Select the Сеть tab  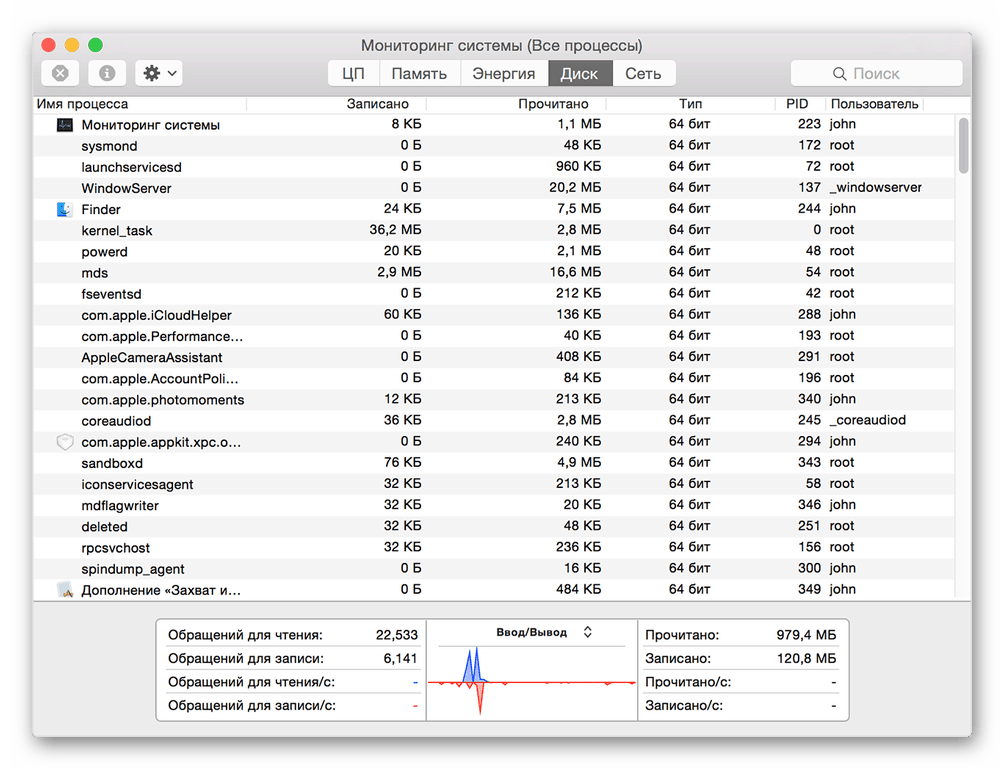point(644,74)
